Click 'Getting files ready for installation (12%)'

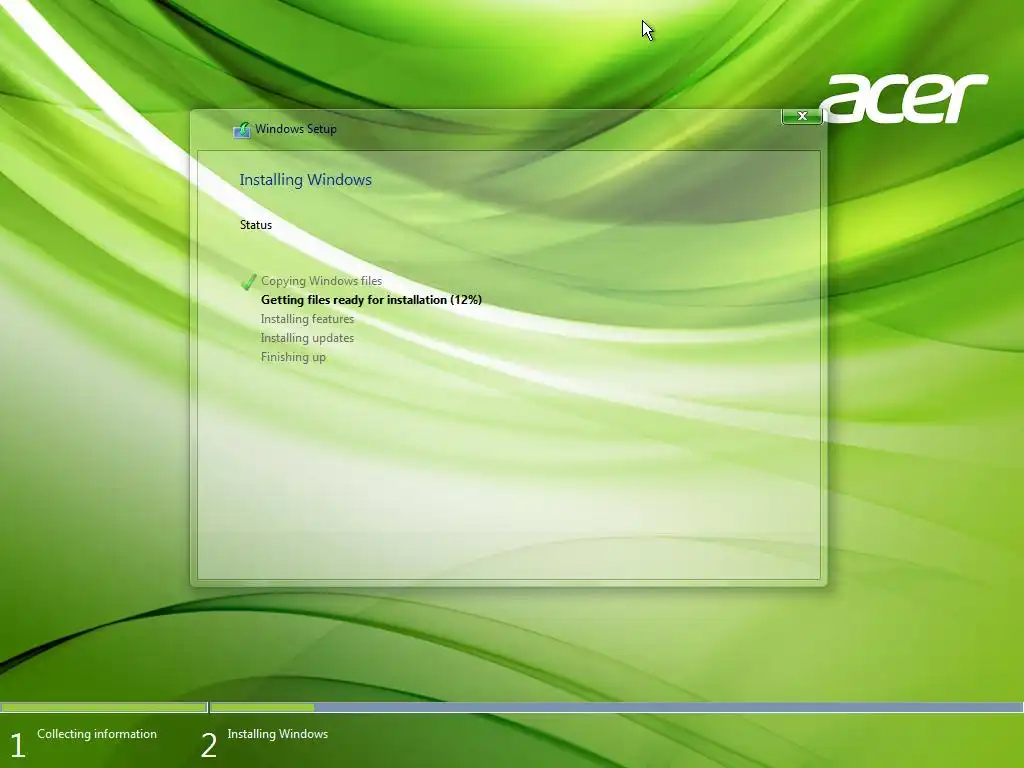[x=371, y=300]
